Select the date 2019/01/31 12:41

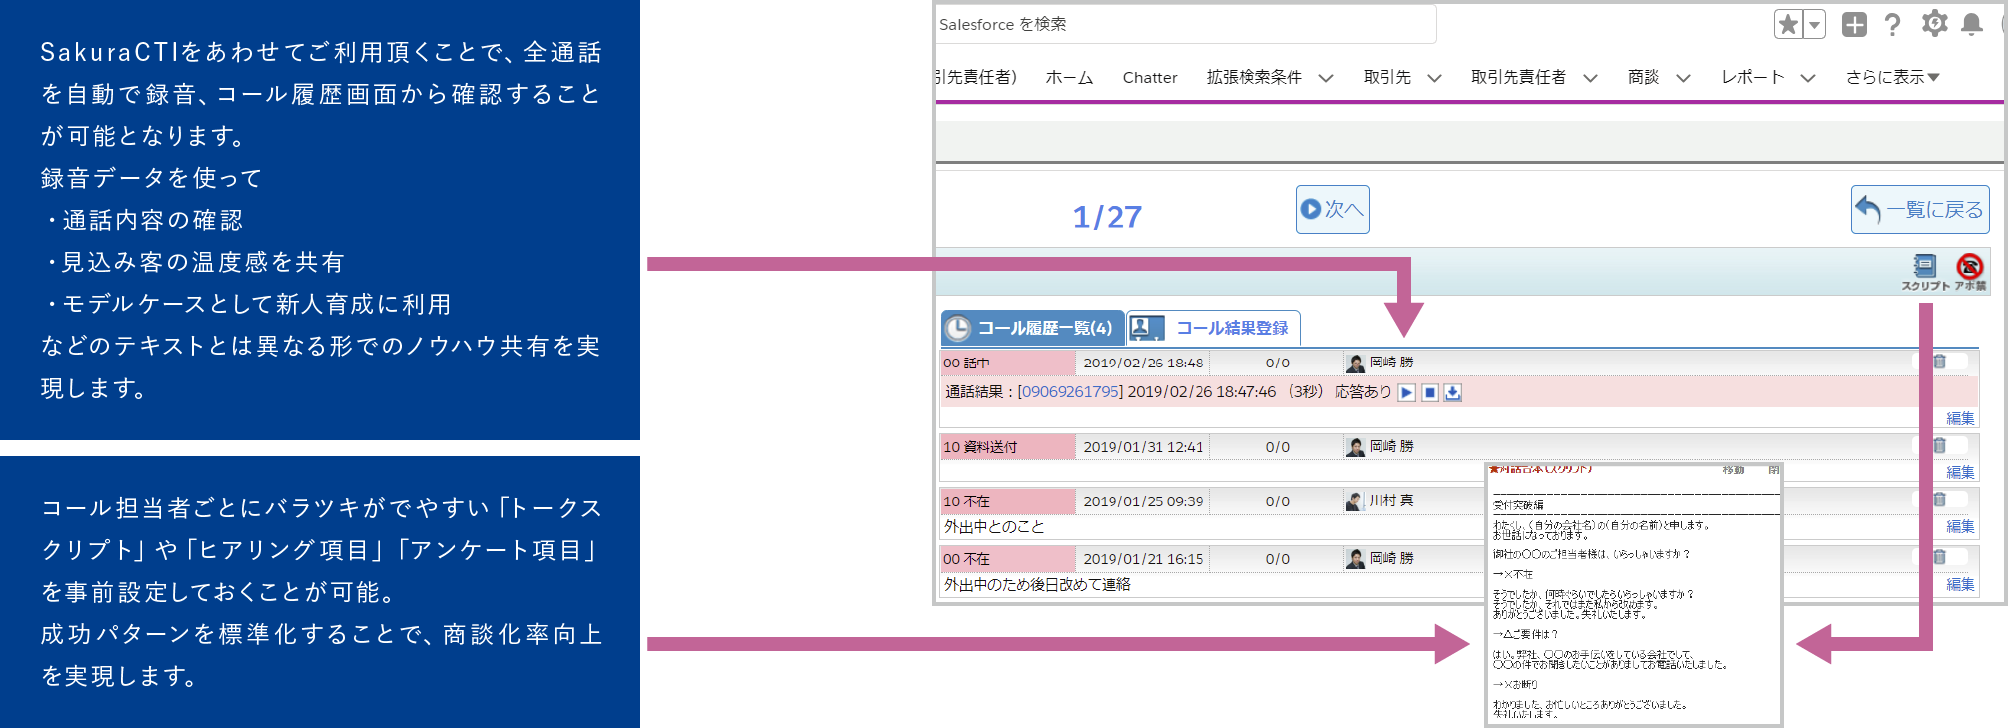point(1143,447)
